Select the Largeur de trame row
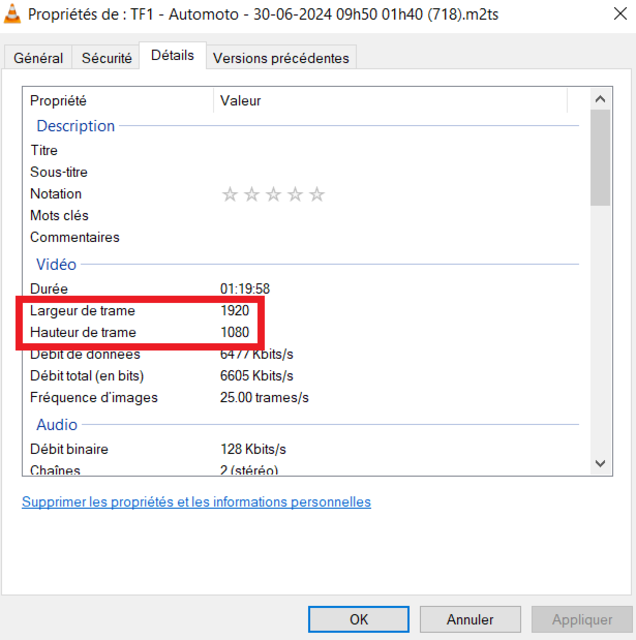The width and height of the screenshot is (636, 640). (x=304, y=311)
